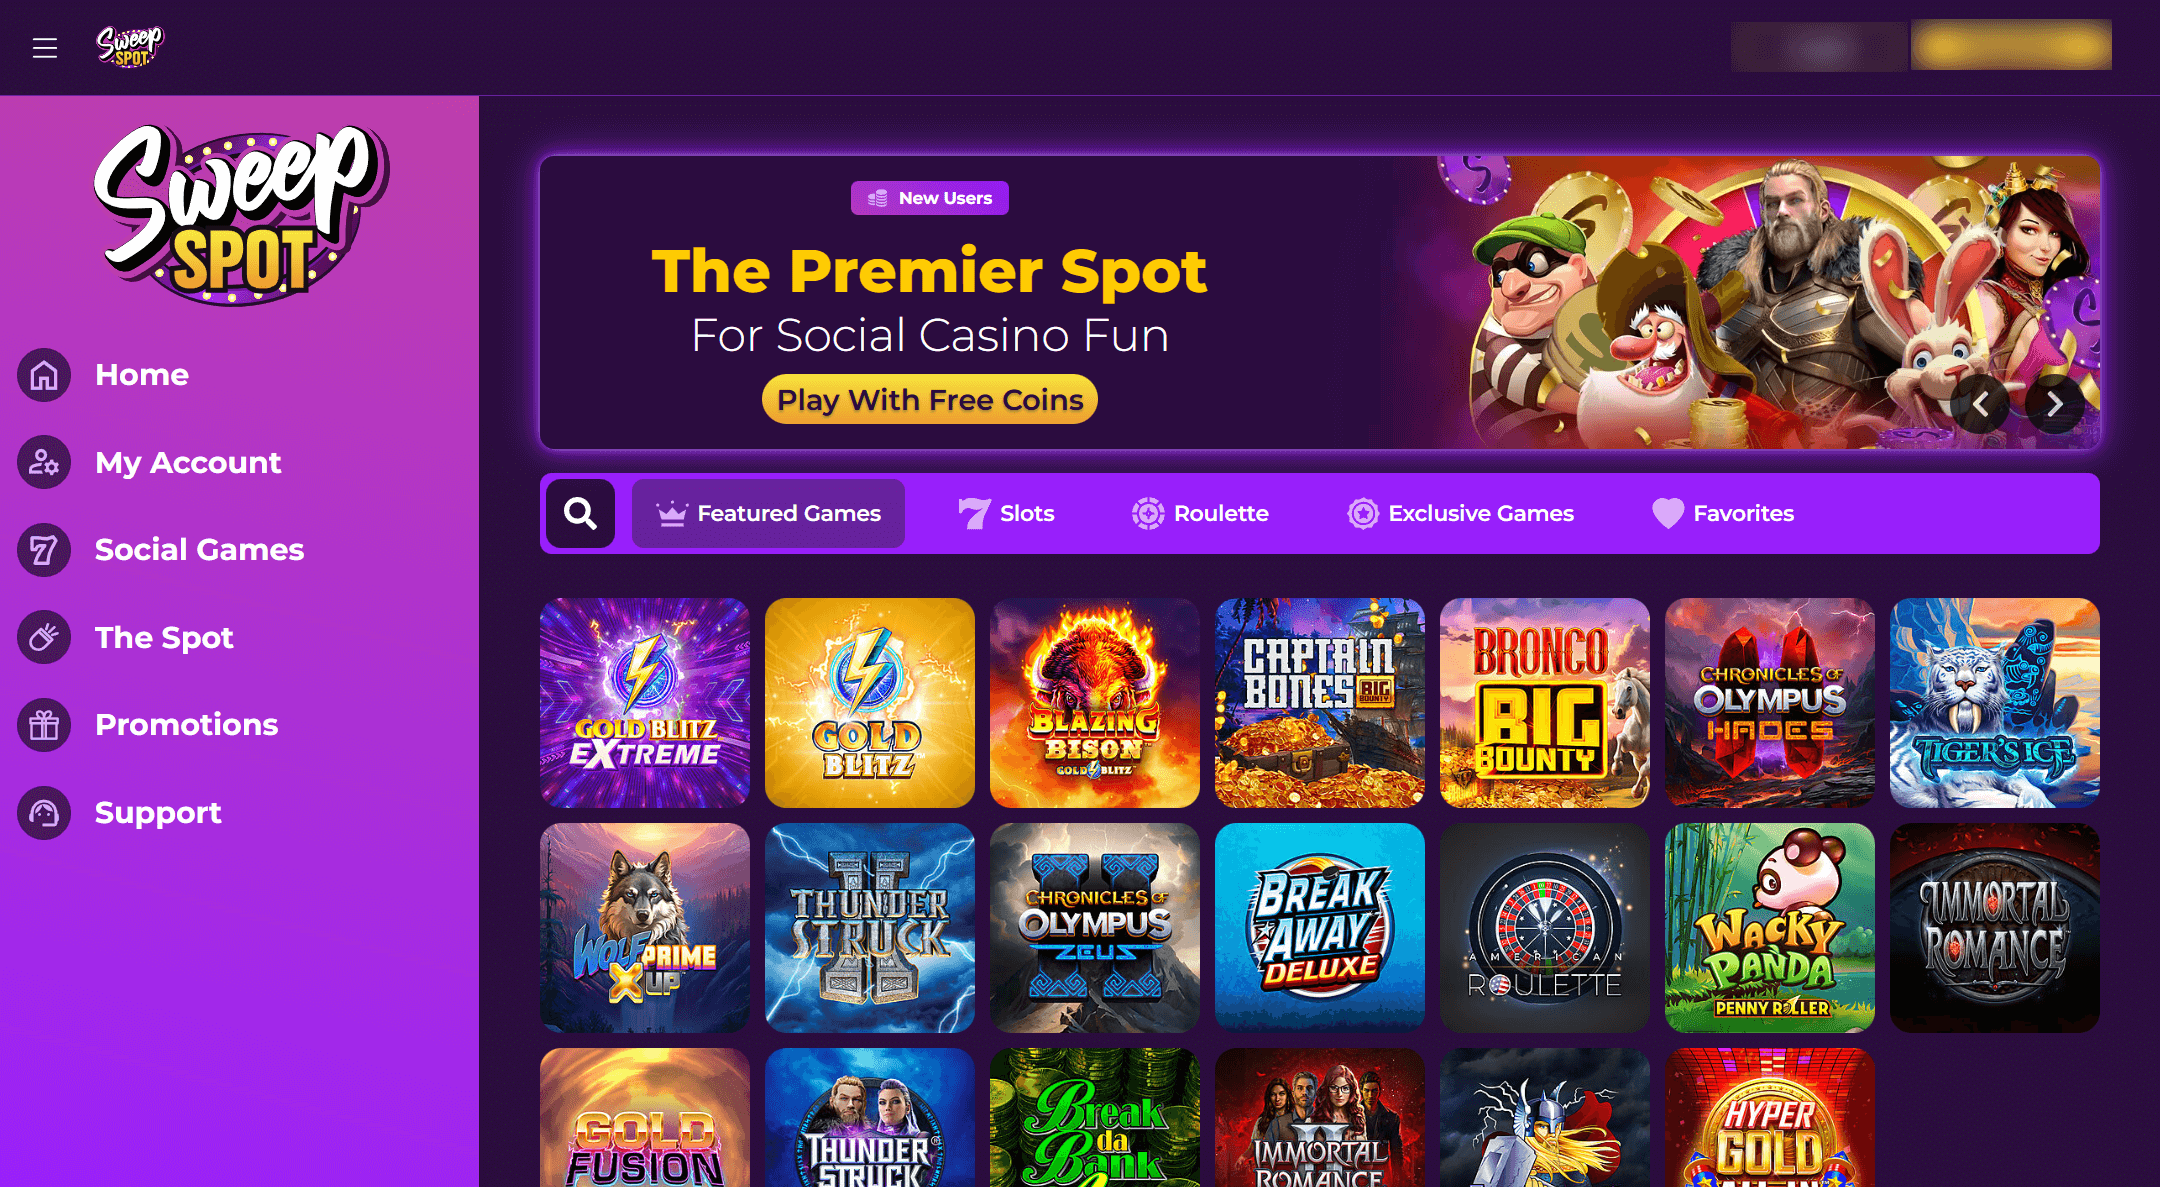
Task: Open the Roulette category tab
Action: 1200,513
